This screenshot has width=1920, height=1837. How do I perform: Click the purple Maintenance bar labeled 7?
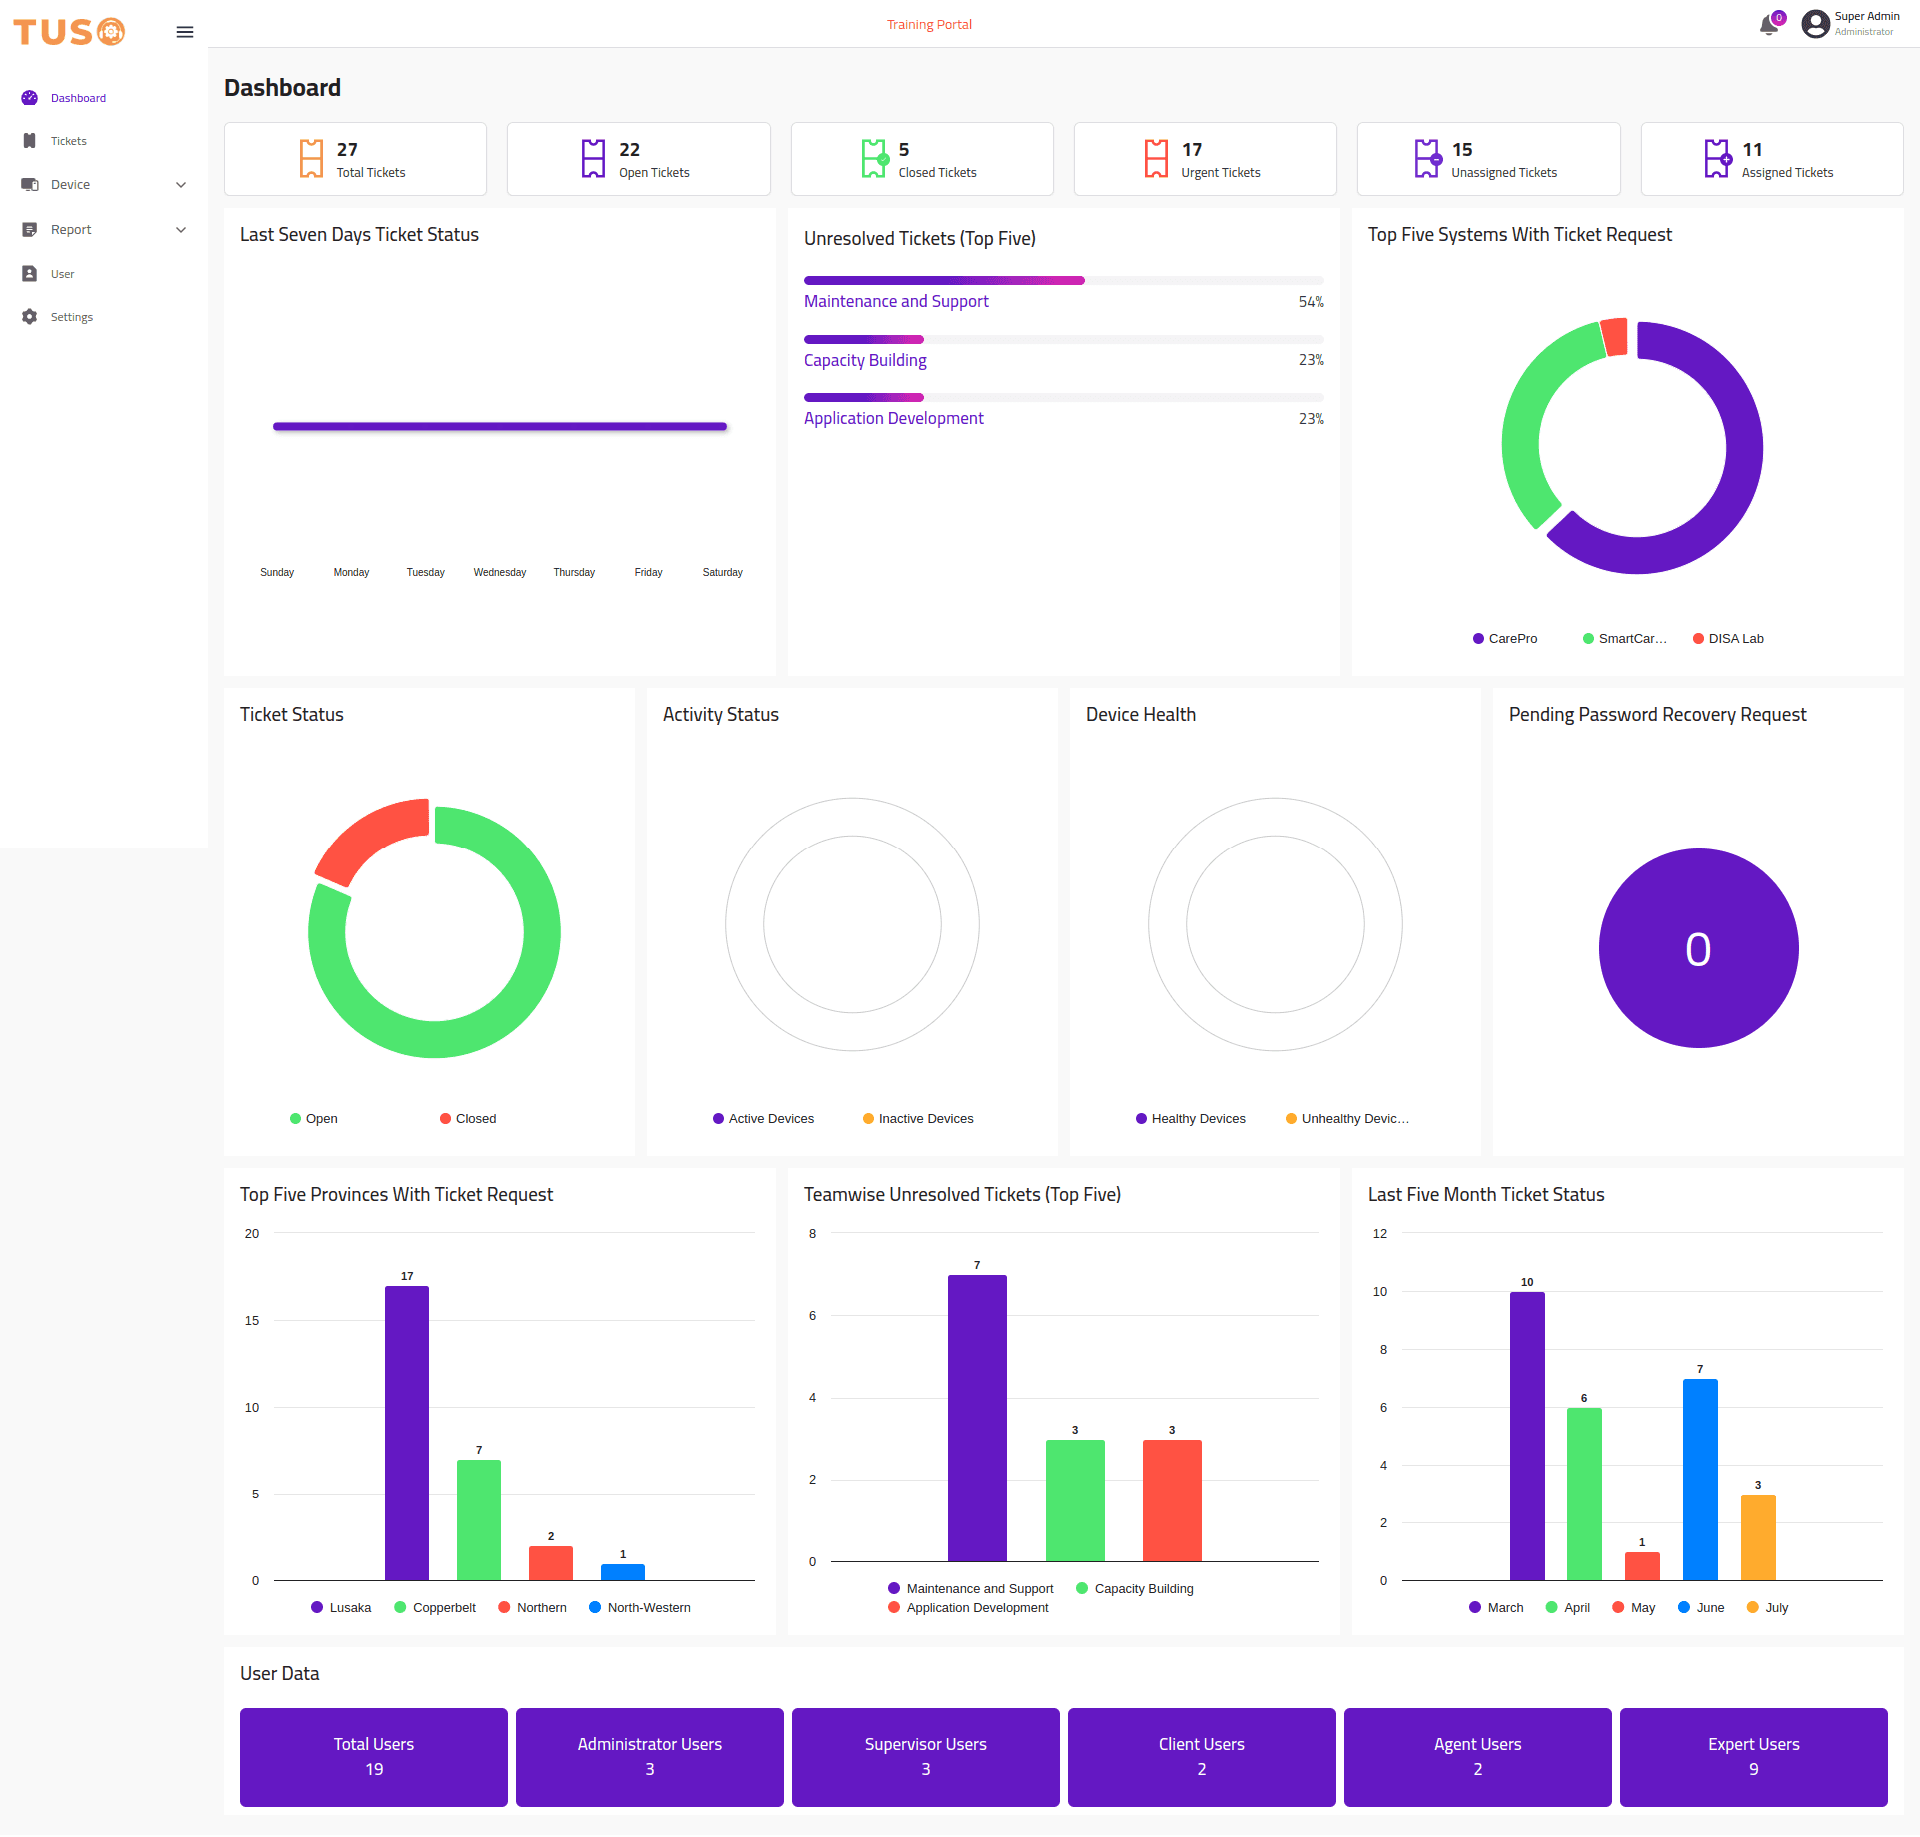pos(977,1418)
